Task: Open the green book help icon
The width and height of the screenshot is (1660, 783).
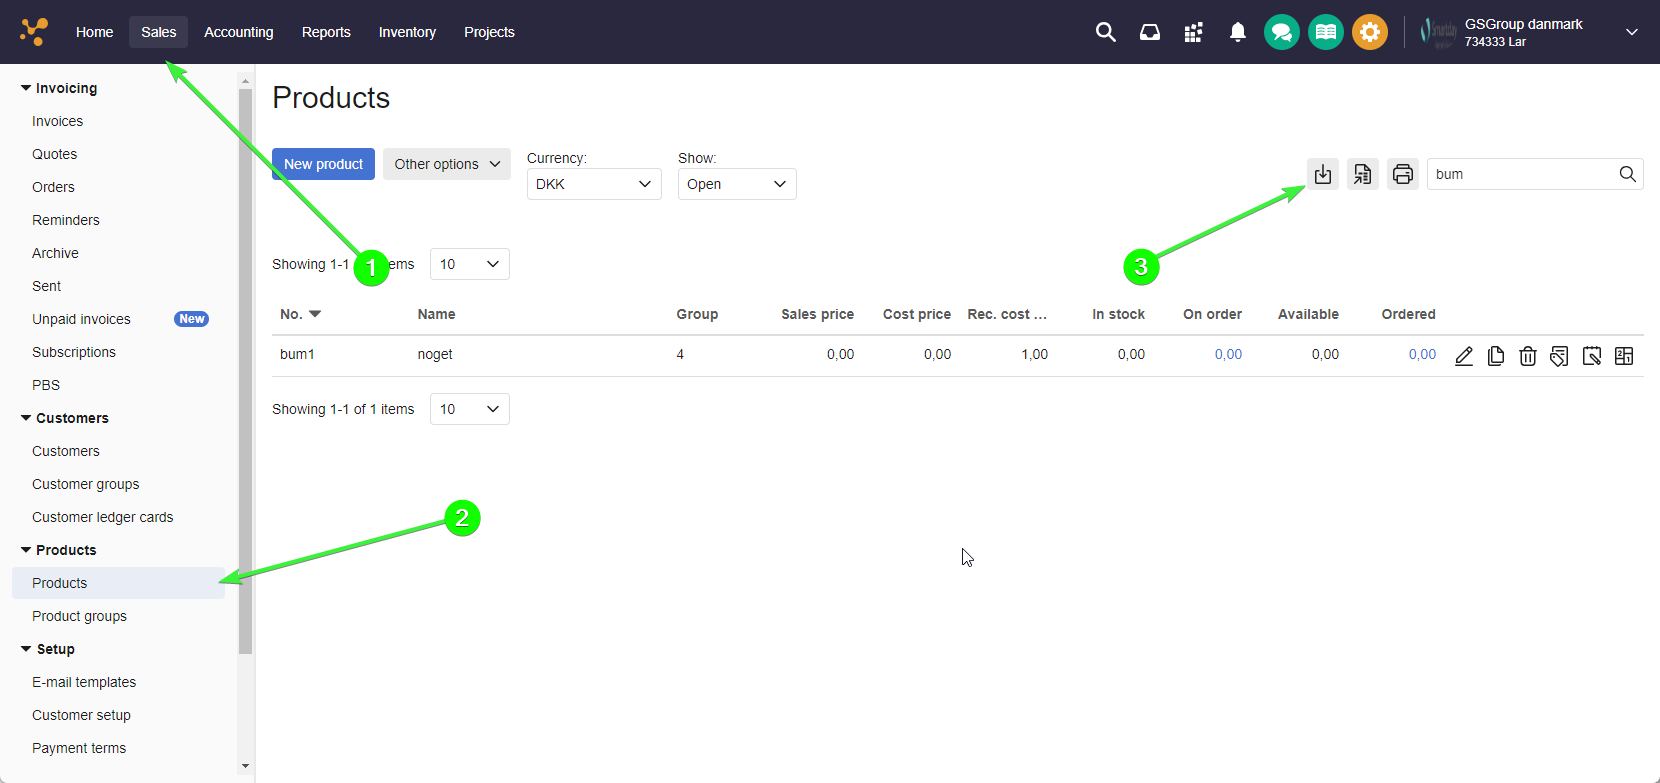Action: pos(1326,32)
